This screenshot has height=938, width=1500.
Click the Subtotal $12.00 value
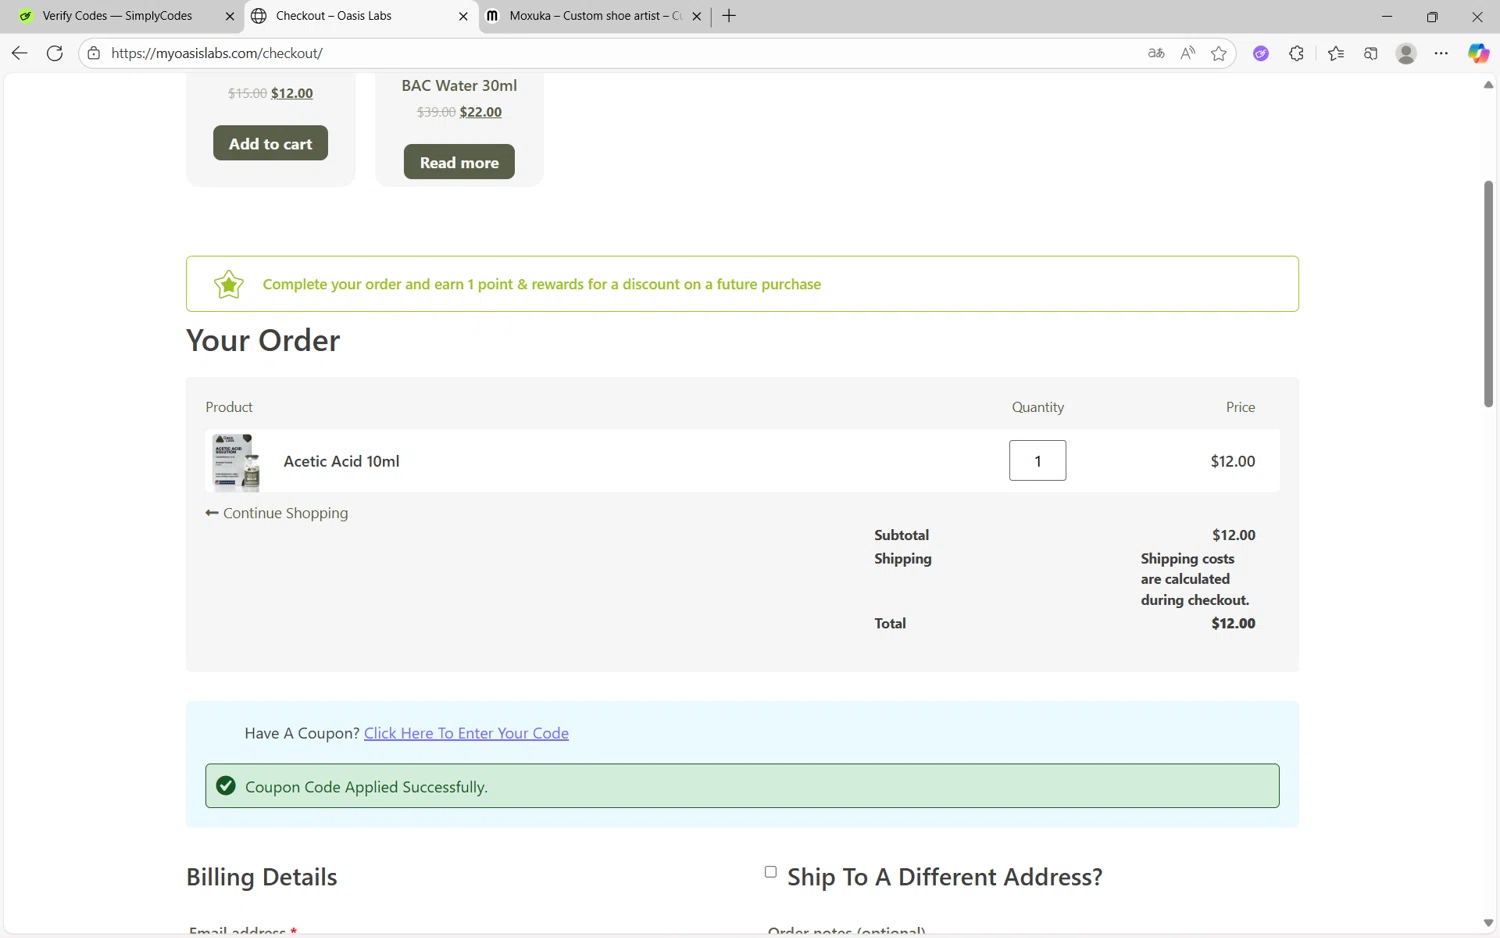click(1233, 535)
